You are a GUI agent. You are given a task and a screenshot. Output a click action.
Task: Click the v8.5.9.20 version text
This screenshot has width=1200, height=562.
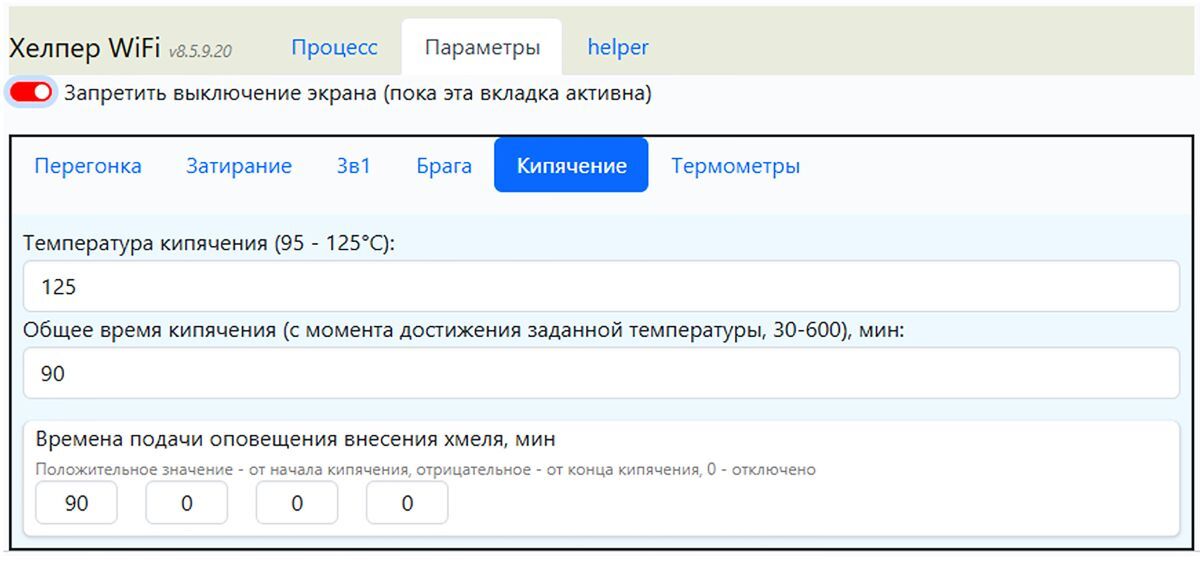[x=200, y=51]
